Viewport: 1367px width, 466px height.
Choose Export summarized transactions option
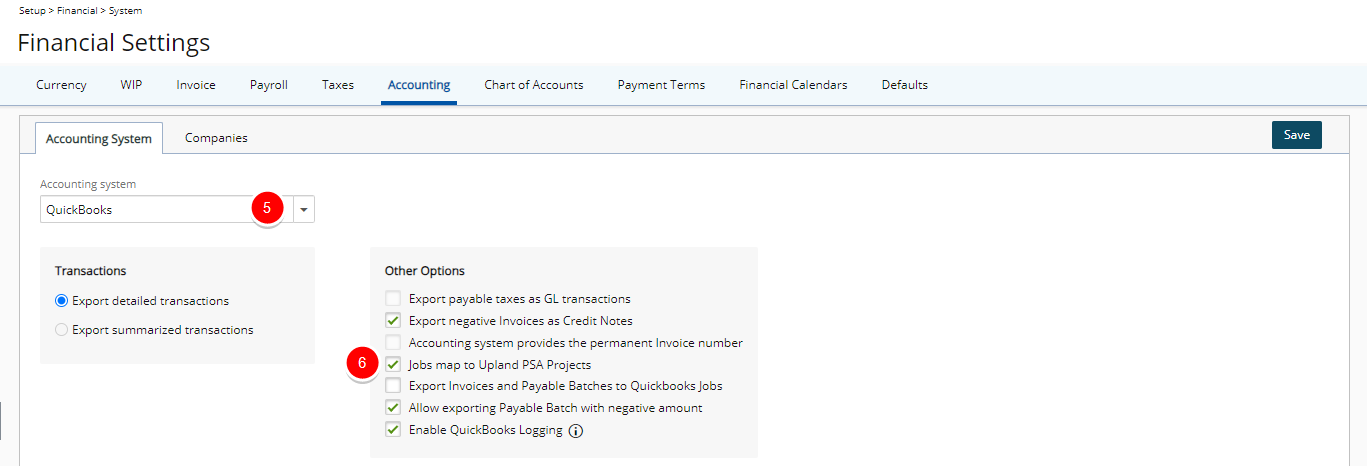[x=62, y=330]
